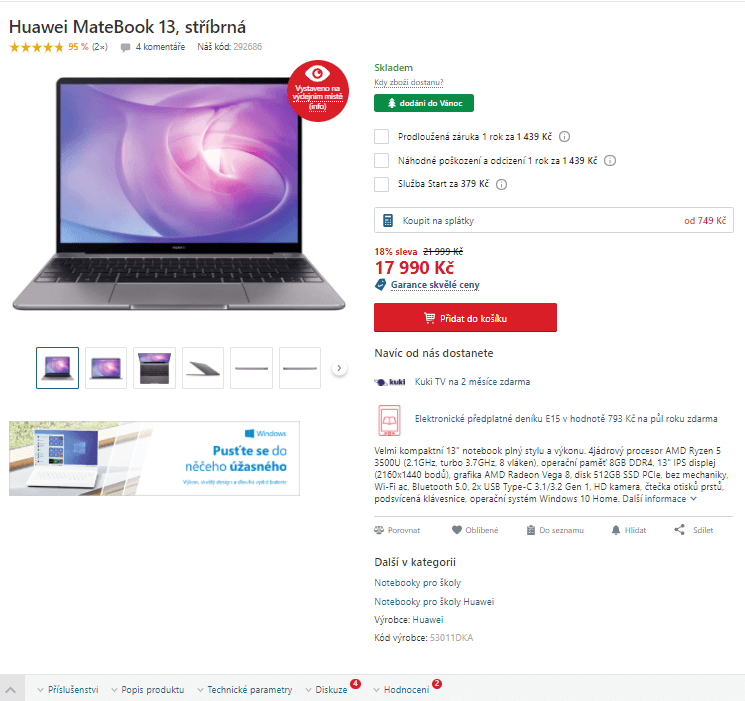Click the Do seznamu clipboard icon
This screenshot has width=745, height=701.
coord(531,530)
